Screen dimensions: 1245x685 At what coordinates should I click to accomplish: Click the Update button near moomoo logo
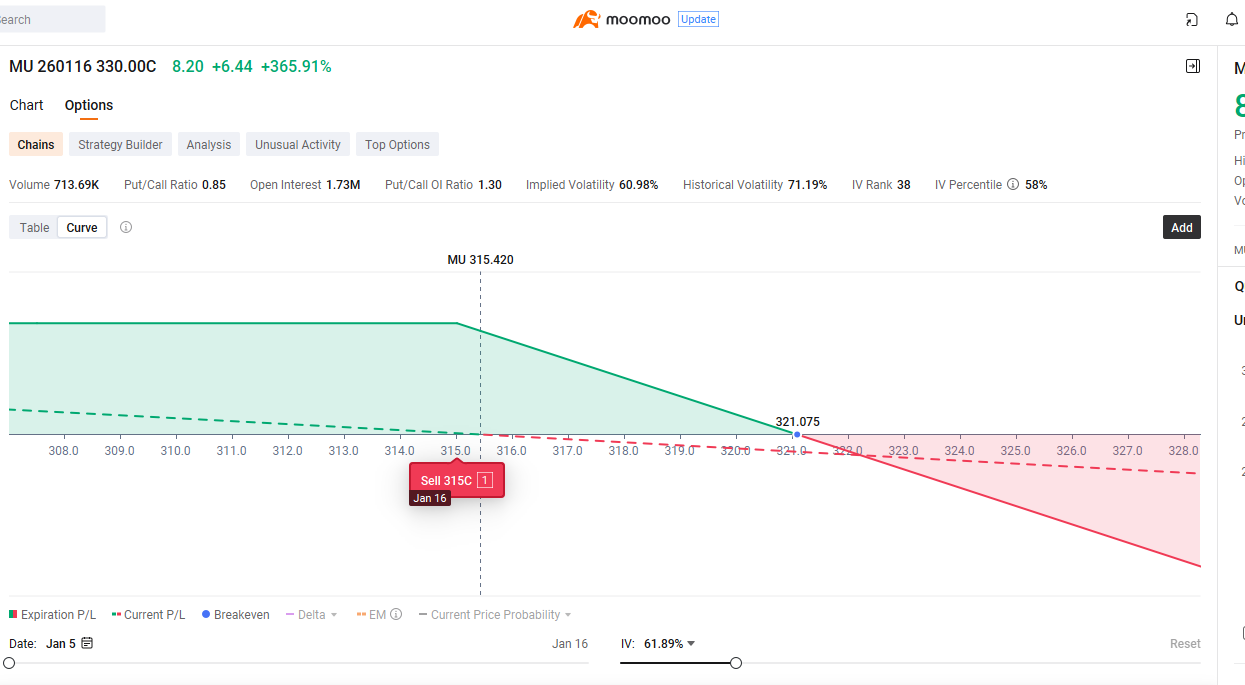tap(698, 19)
